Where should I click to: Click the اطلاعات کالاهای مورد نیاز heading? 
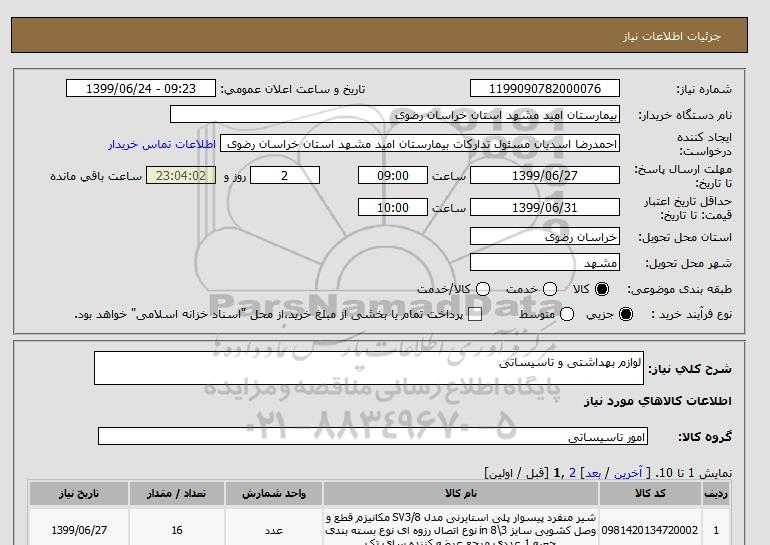pyautogui.click(x=658, y=401)
